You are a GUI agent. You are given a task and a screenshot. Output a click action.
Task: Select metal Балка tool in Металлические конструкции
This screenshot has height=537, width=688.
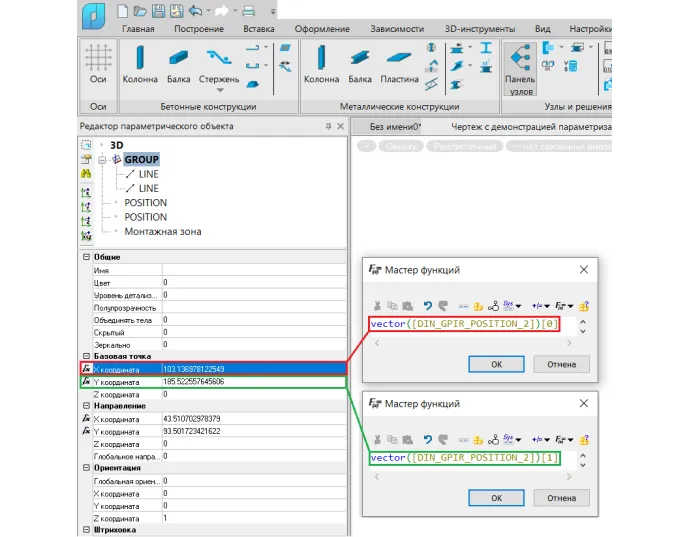tap(360, 64)
